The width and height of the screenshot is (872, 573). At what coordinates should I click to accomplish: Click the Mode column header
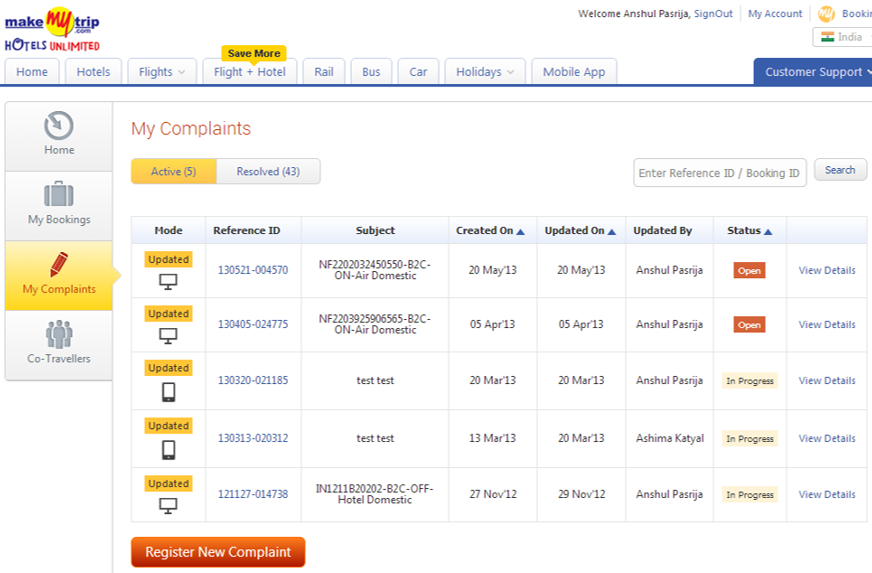coord(169,230)
